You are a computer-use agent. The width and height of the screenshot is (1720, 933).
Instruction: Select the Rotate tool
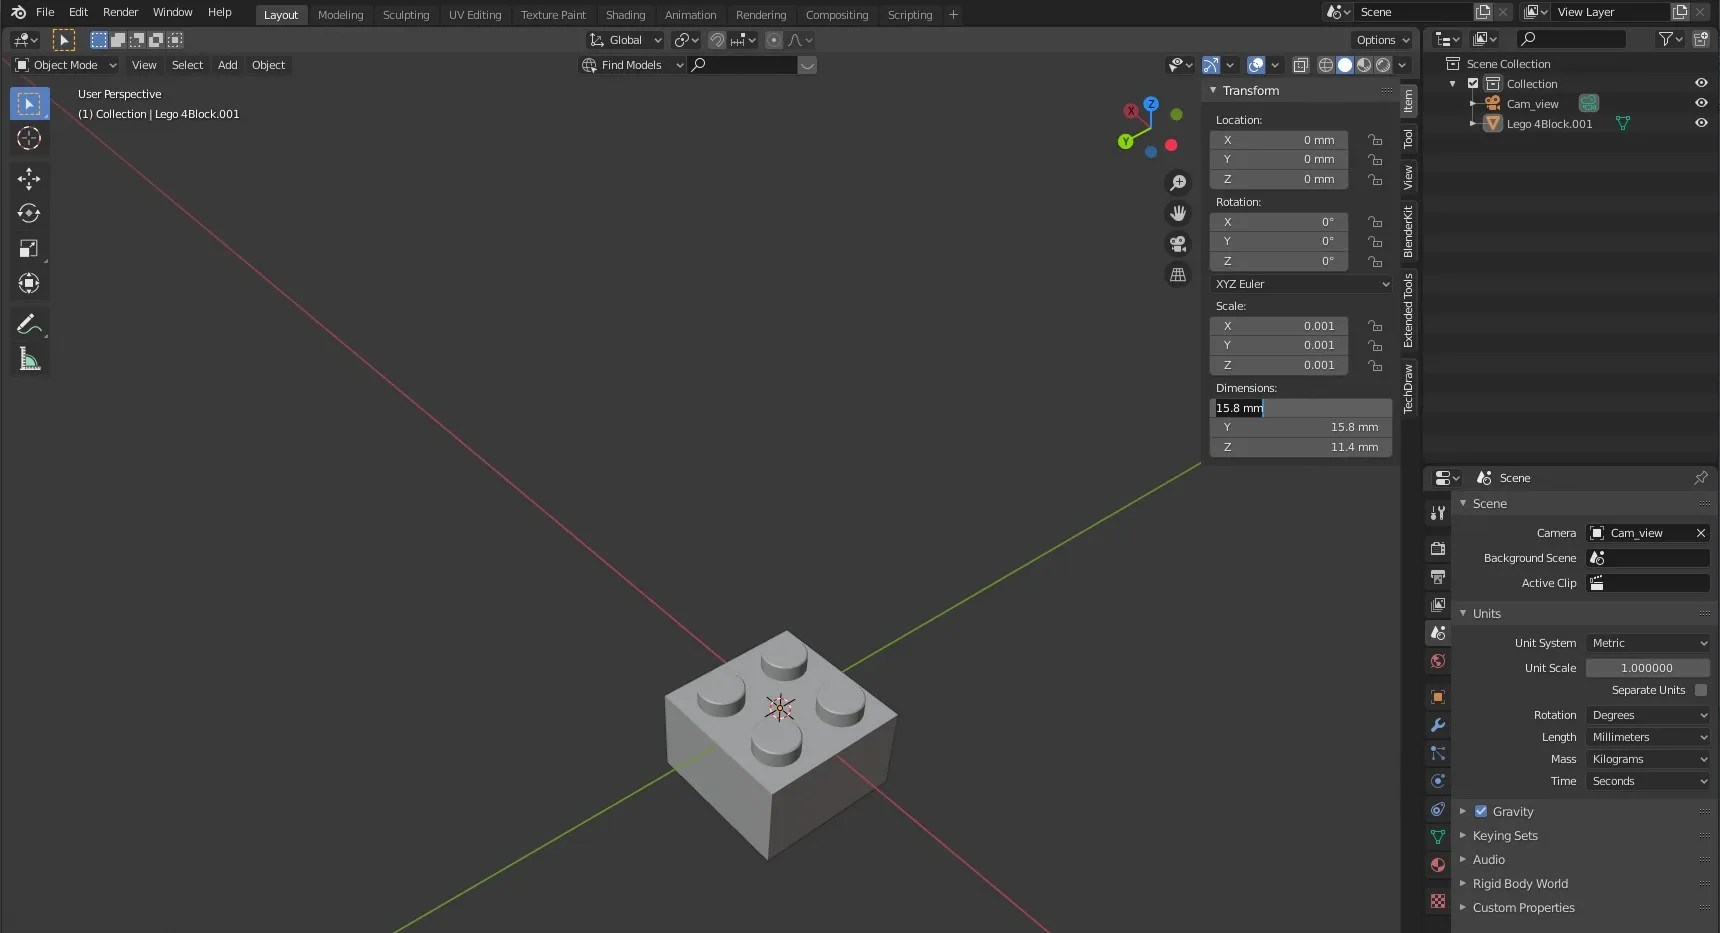29,213
